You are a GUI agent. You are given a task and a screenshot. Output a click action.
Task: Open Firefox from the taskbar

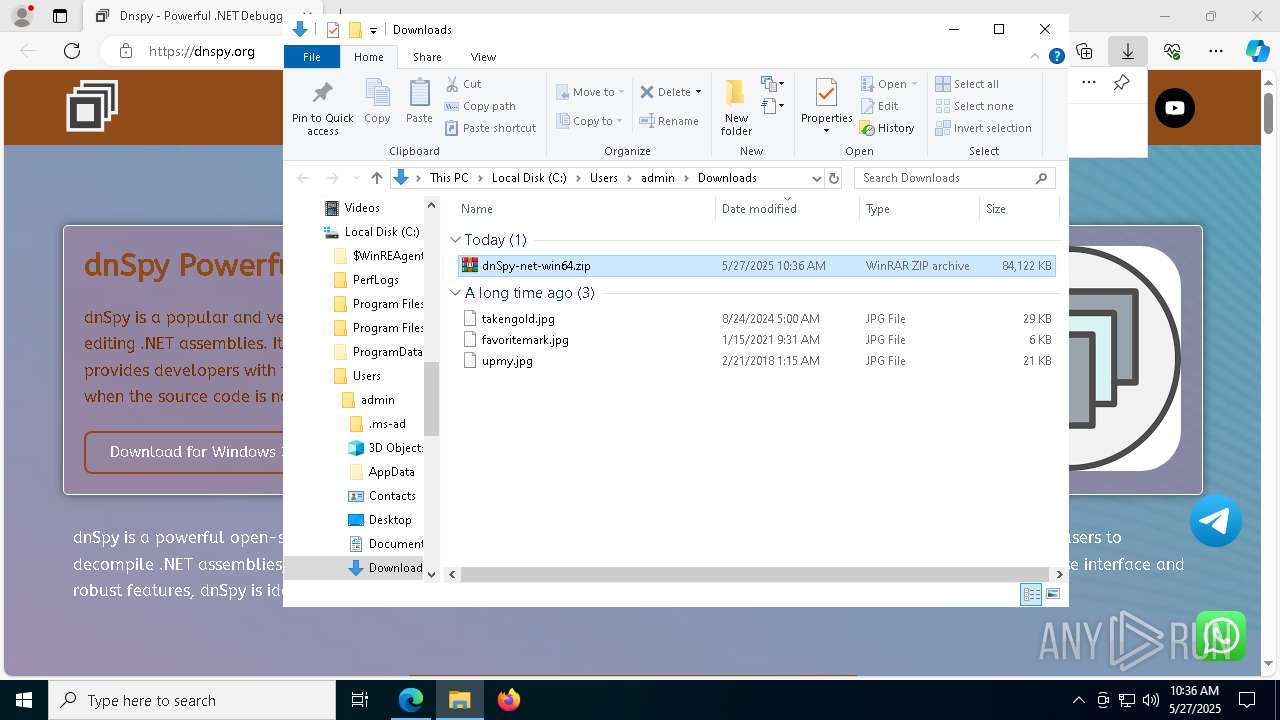509,700
